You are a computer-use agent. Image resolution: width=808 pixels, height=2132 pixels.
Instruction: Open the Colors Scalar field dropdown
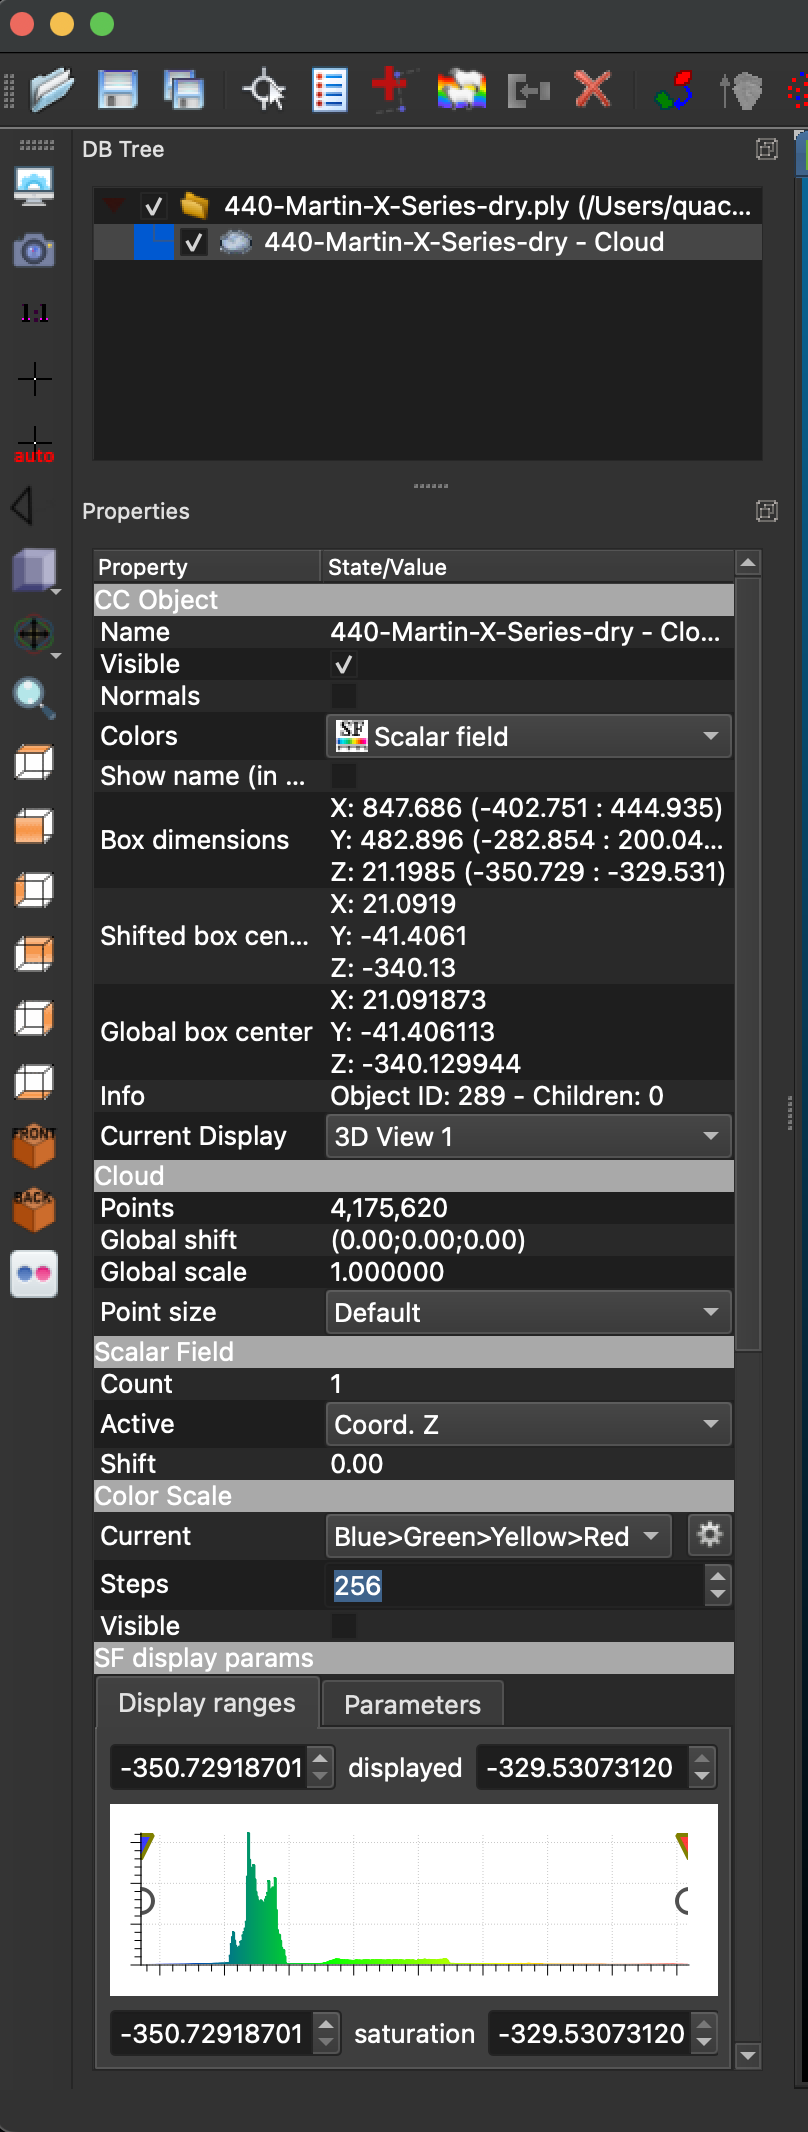click(529, 736)
